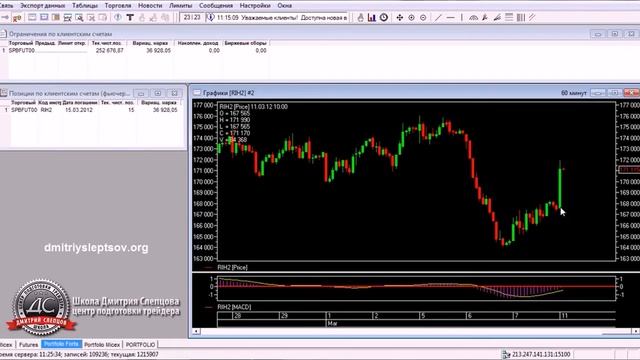
Task: Open the Таблицы menu
Action: click(x=85, y=6)
